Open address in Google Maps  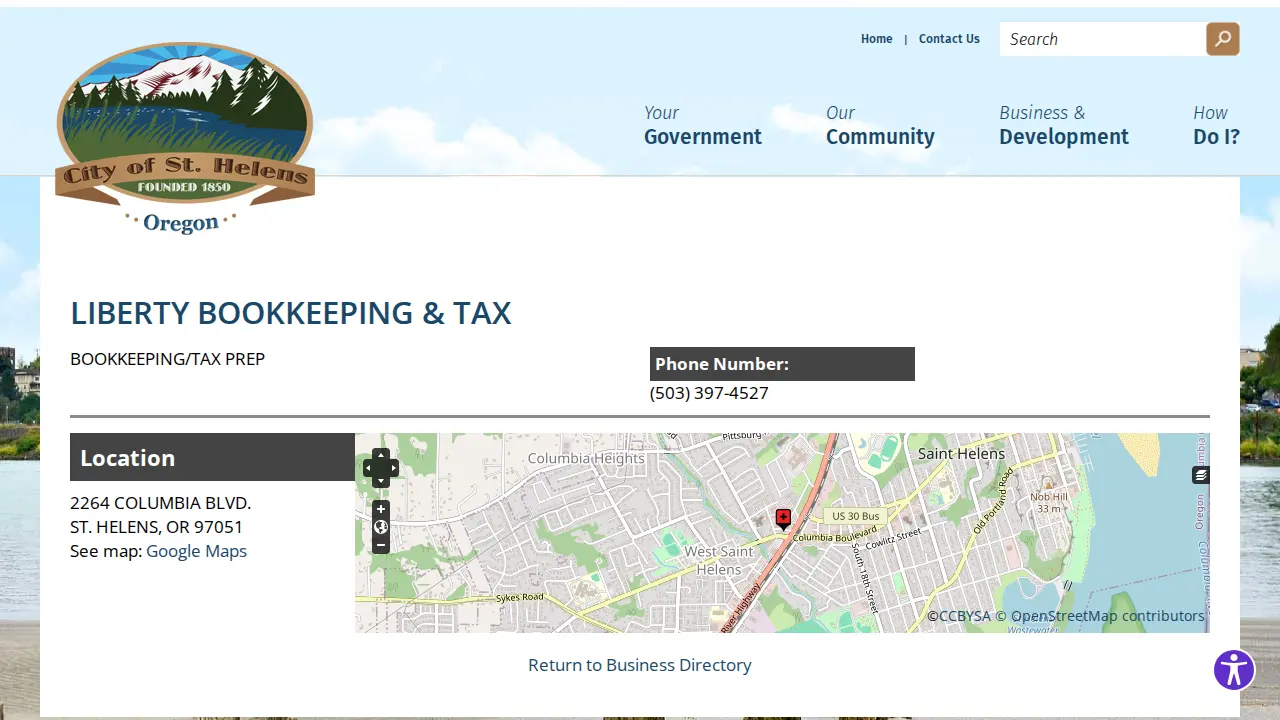tap(196, 551)
